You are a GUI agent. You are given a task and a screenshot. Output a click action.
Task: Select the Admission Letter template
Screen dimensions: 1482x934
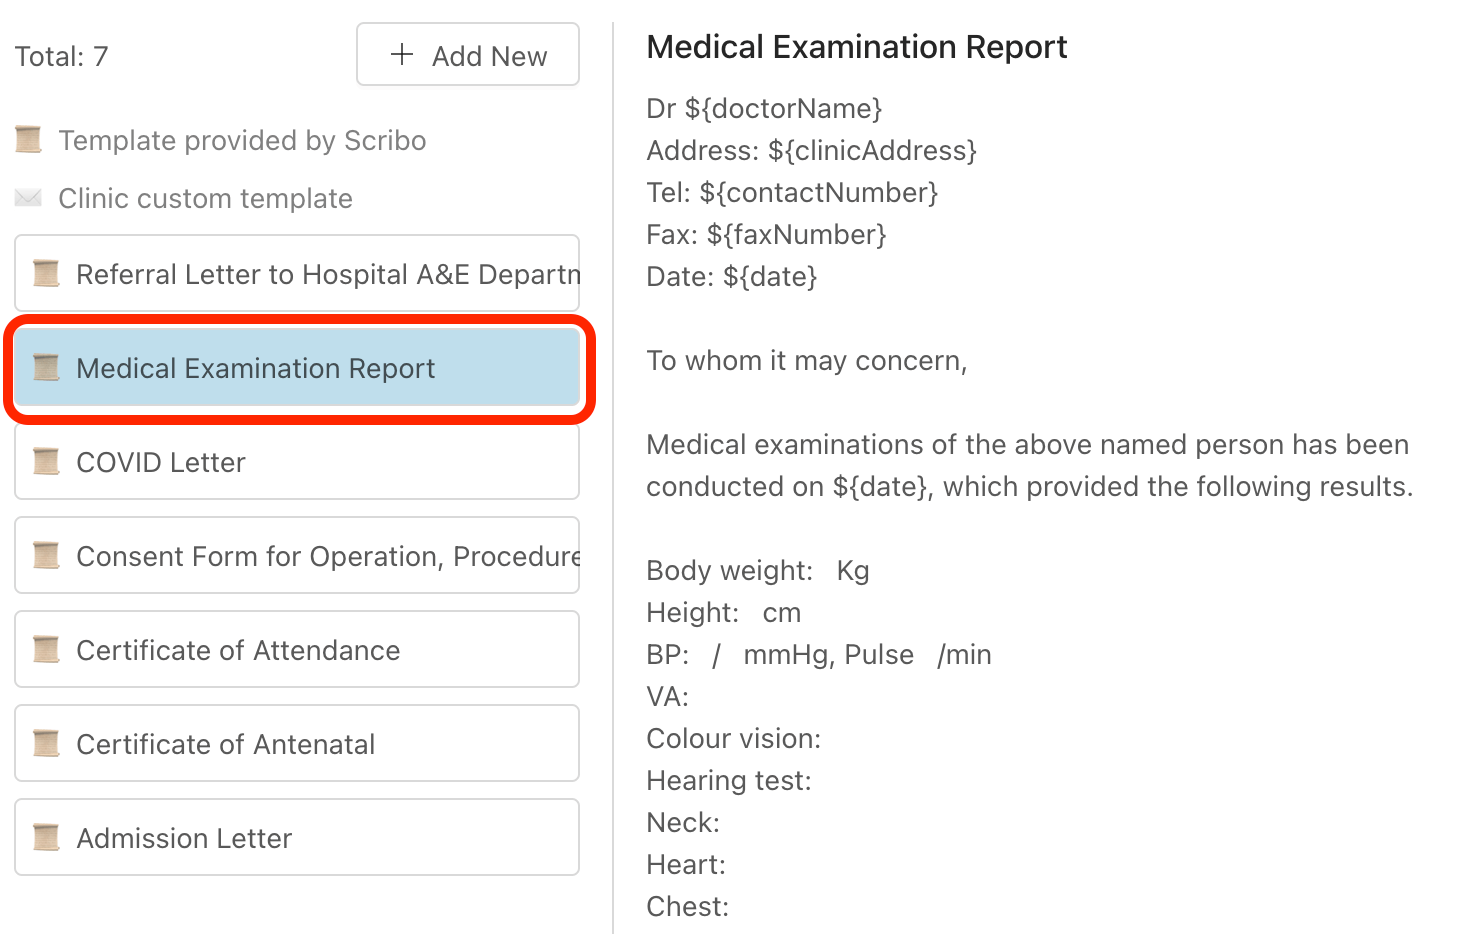(184, 838)
